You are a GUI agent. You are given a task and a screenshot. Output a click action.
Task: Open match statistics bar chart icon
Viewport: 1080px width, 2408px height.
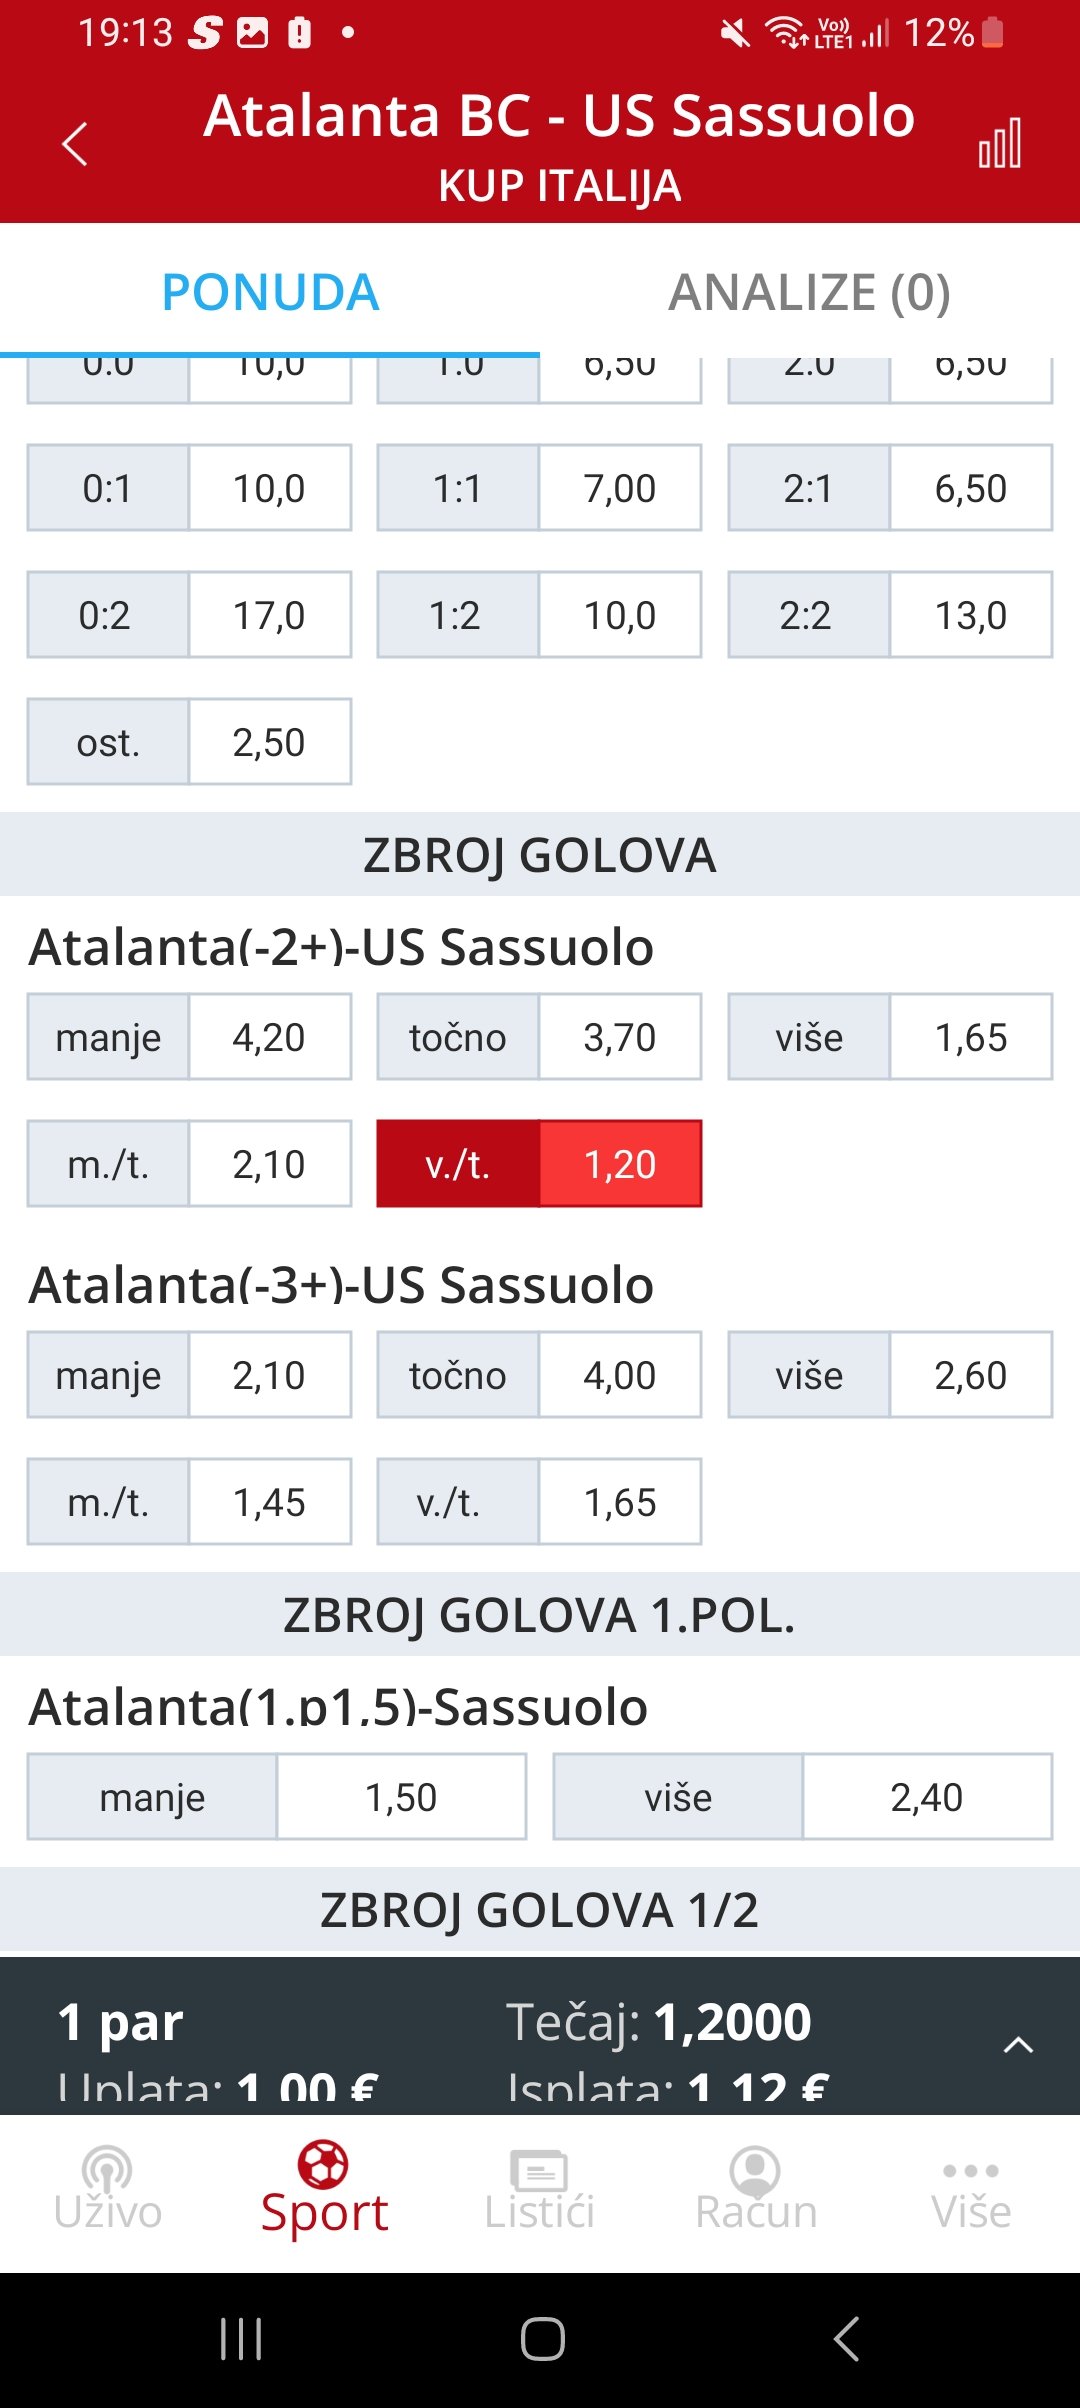click(x=1000, y=144)
